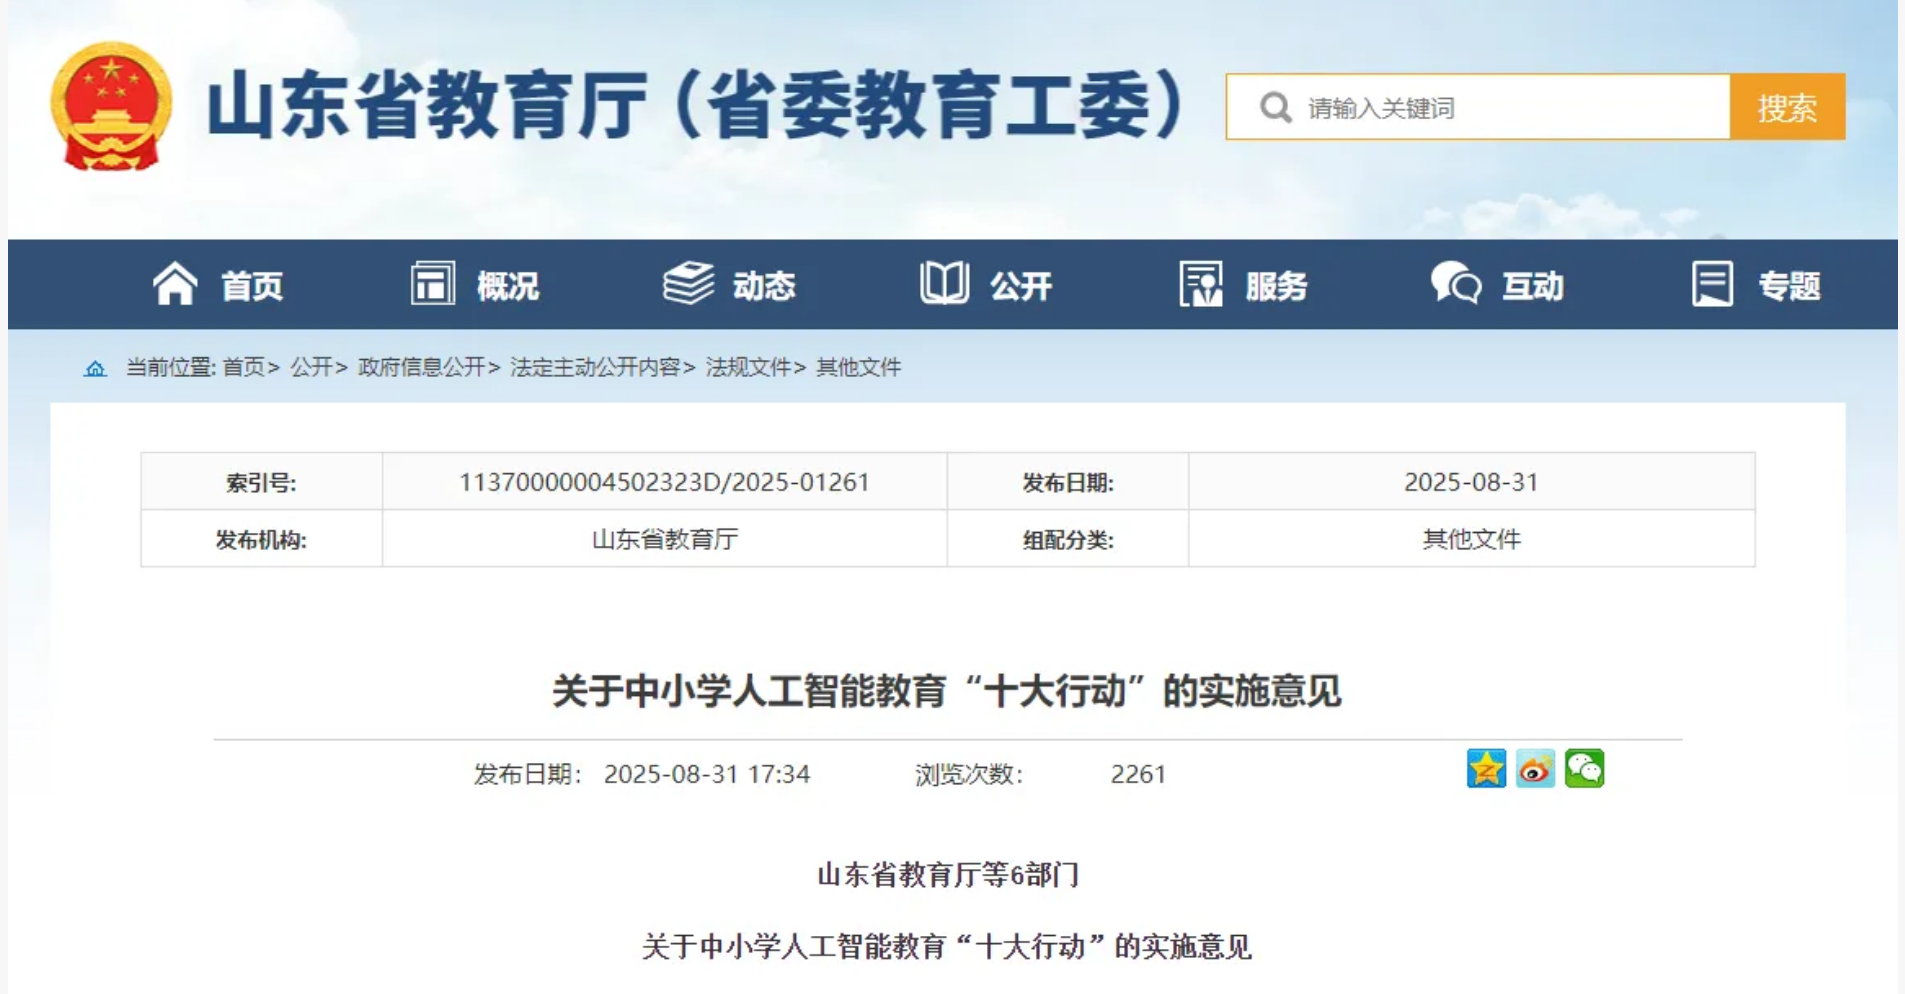Image resolution: width=1905 pixels, height=994 pixels.
Task: Click the magnifying glass search icon
Action: (1275, 107)
